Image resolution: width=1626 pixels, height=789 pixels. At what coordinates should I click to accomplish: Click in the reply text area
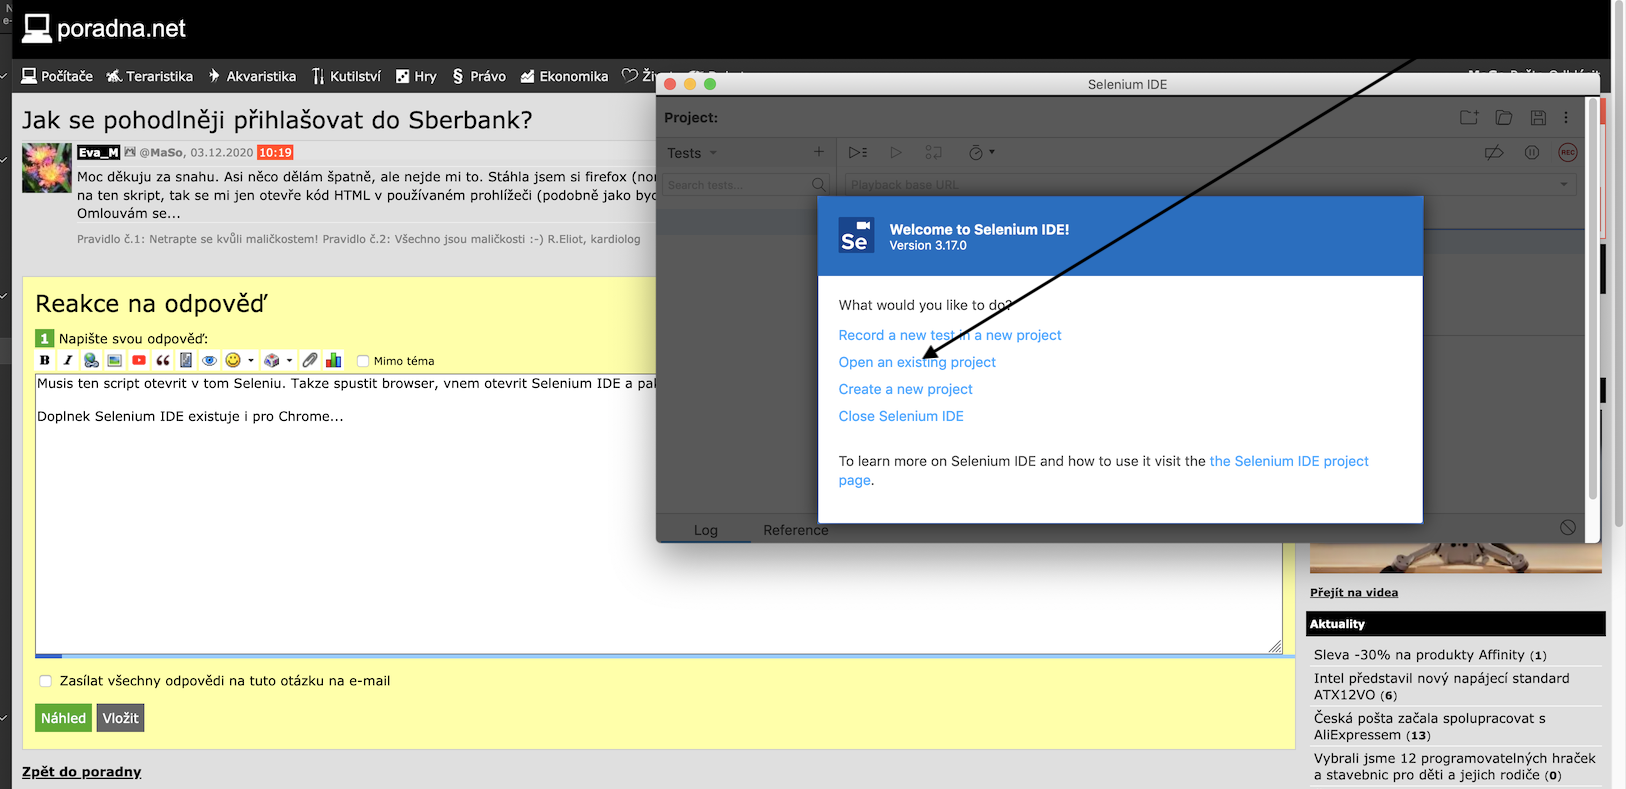click(659, 514)
